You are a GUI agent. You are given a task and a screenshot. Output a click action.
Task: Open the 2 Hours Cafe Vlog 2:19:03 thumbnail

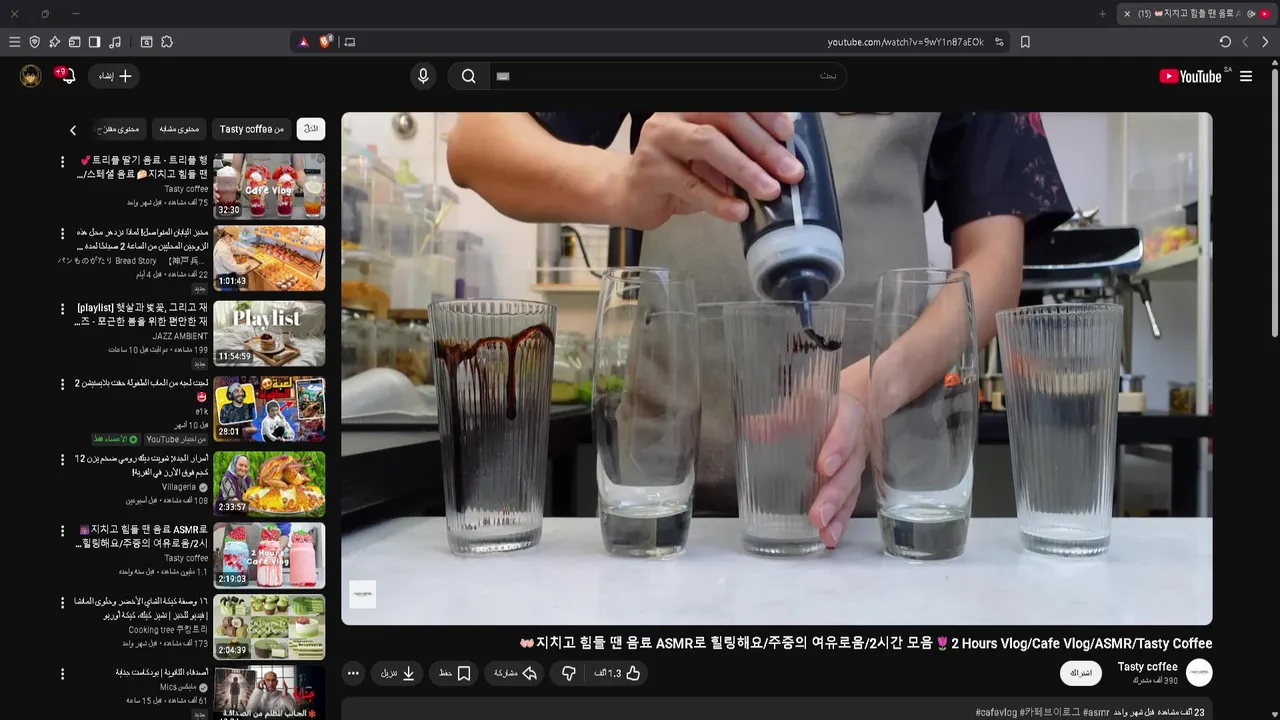point(269,555)
